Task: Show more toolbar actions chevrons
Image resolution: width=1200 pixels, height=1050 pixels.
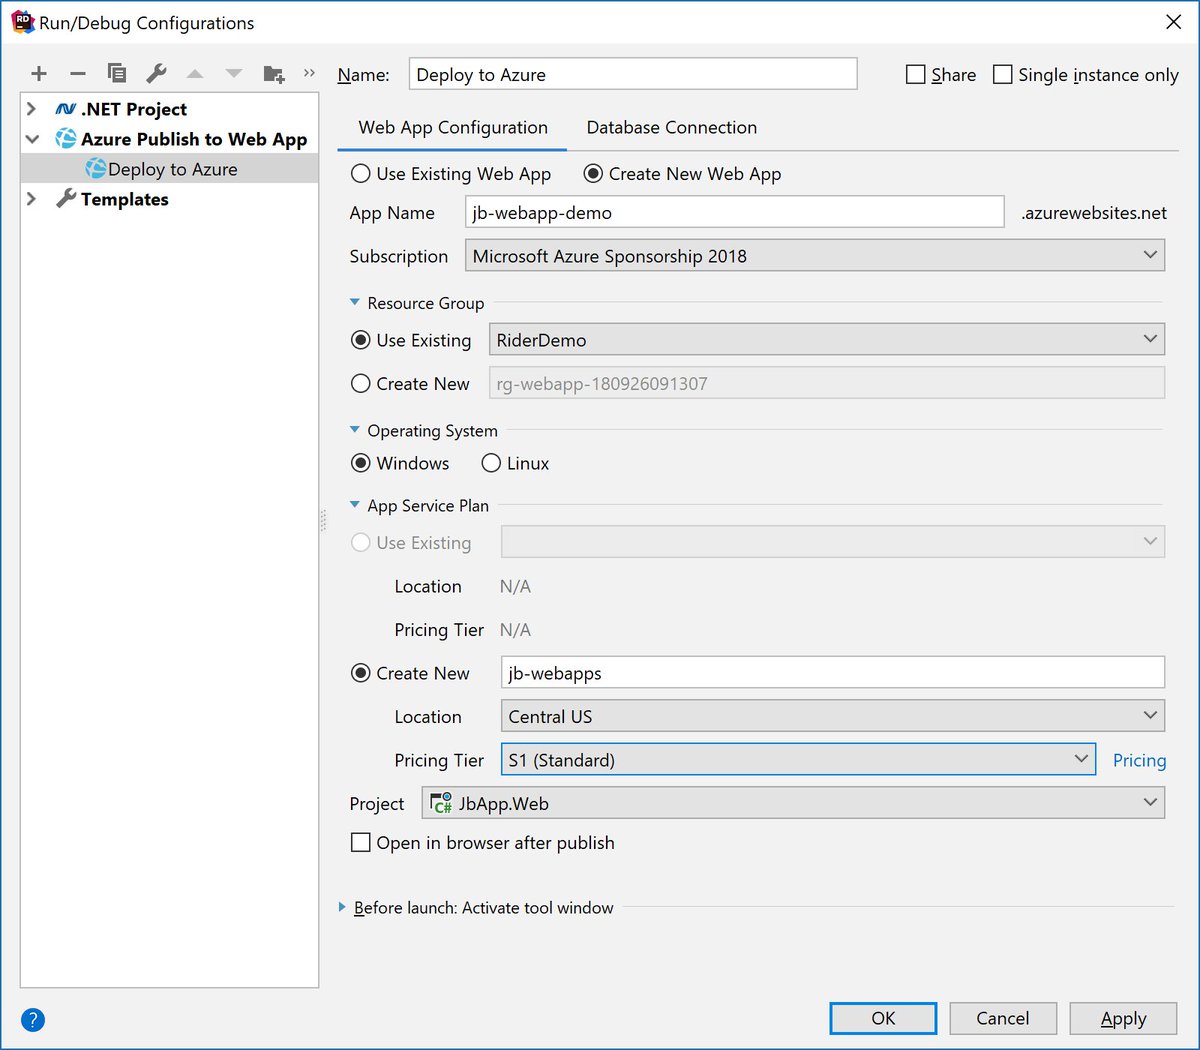Action: tap(309, 73)
